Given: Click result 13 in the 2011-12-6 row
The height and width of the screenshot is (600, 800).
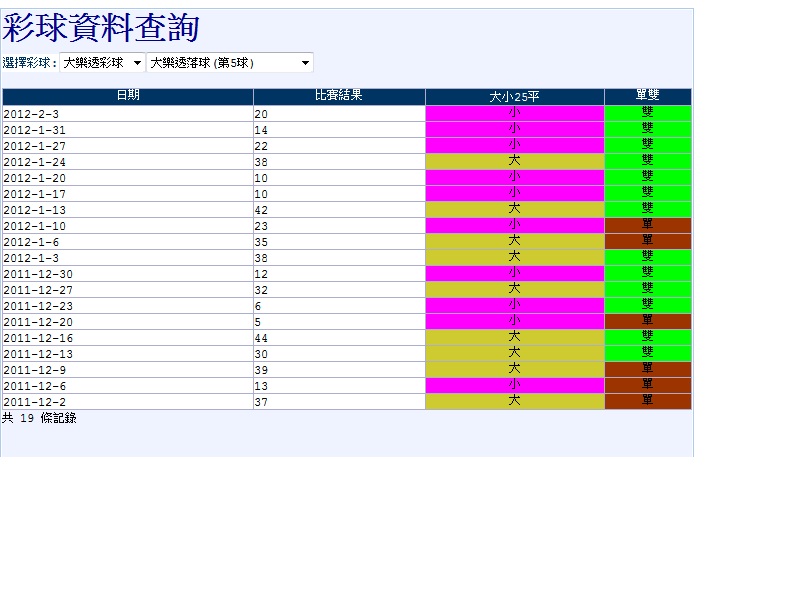Looking at the screenshot, I should click(x=339, y=386).
